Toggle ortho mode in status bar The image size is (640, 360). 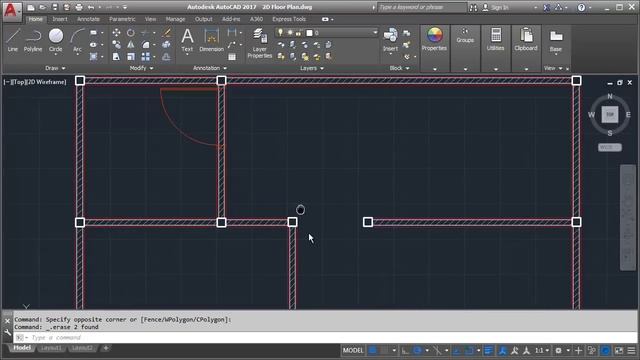(405, 350)
